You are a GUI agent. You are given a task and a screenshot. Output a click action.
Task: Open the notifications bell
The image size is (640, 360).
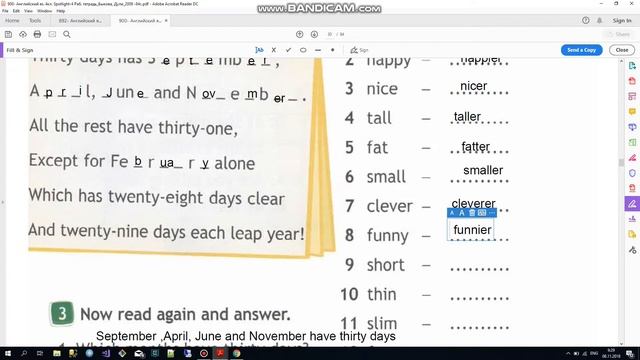(600, 20)
